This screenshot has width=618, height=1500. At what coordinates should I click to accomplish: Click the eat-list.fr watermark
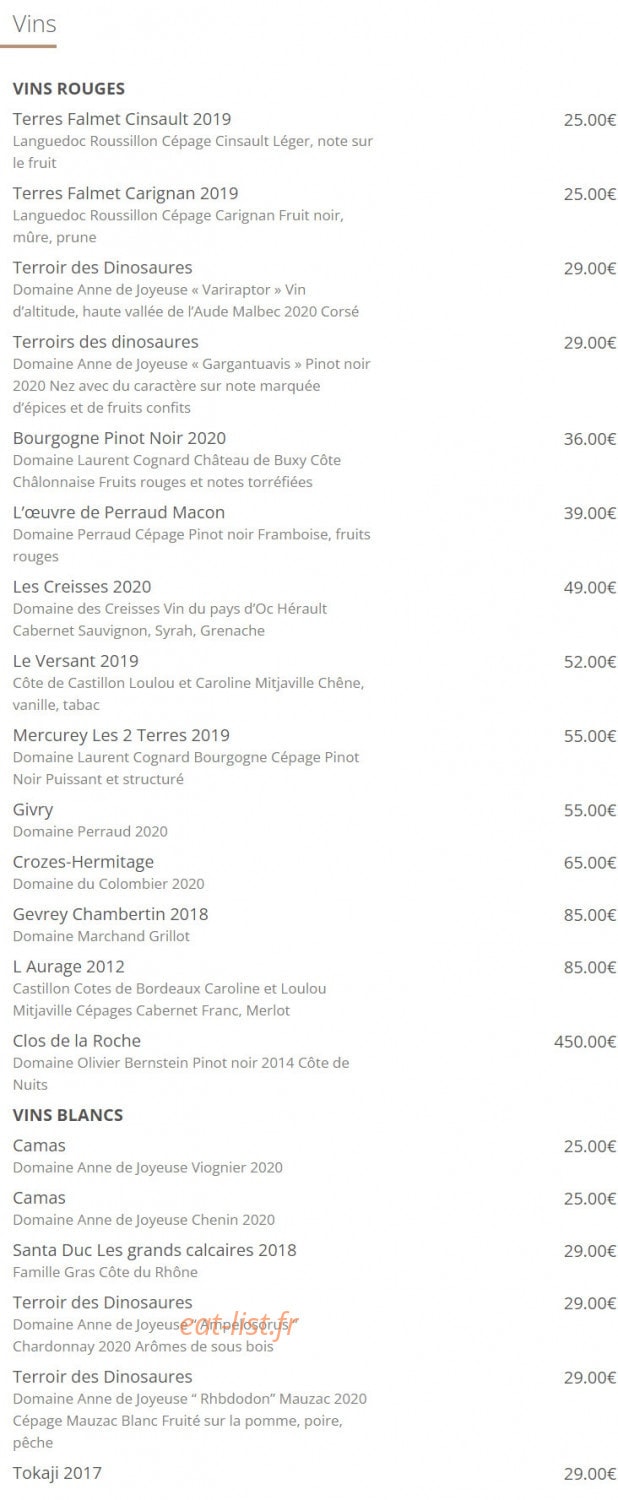[x=240, y=1325]
